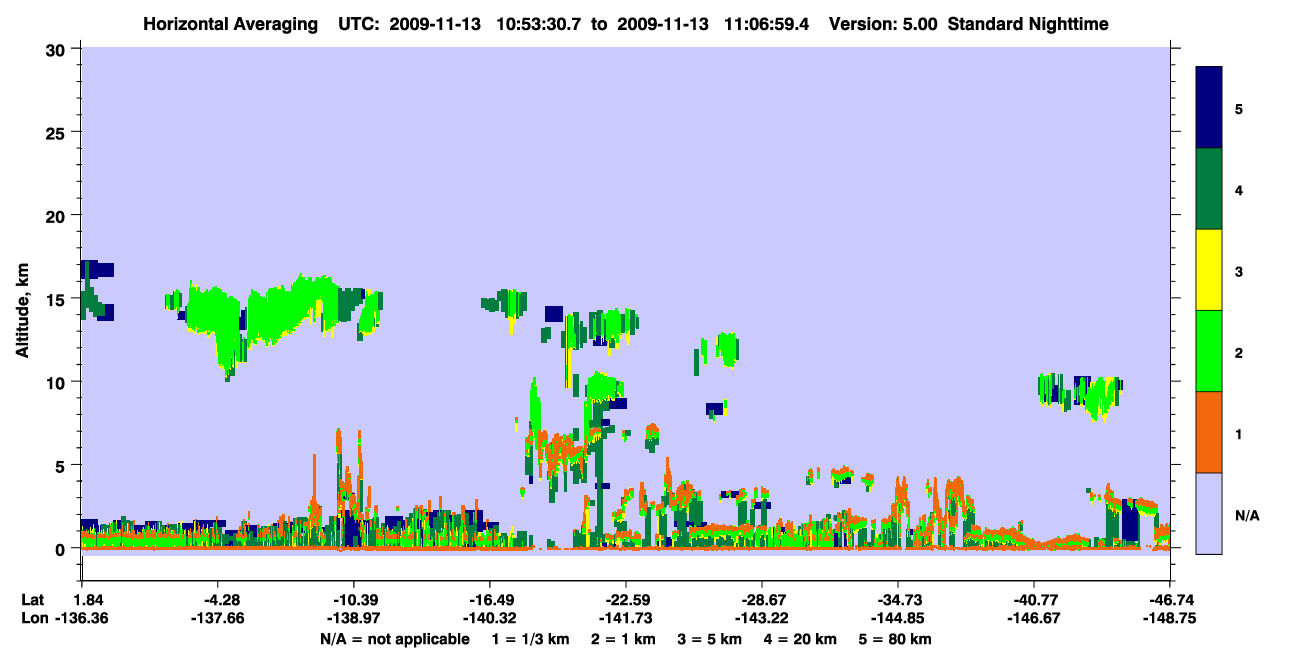Click the dark green level 4 color swatch
The height and width of the screenshot is (667, 1300).
(x=1209, y=189)
